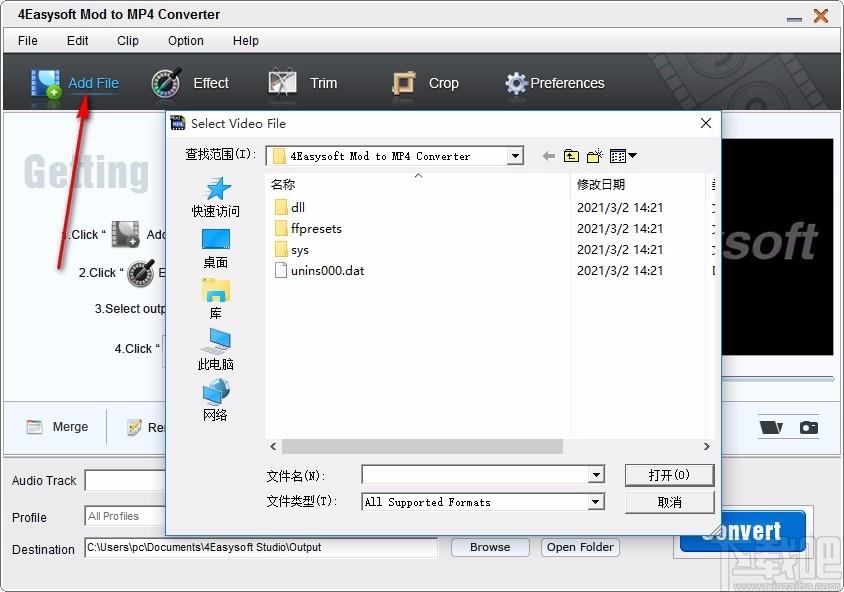Go back using the dialog's back arrow
Viewport: 844px width, 592px height.
[x=548, y=156]
